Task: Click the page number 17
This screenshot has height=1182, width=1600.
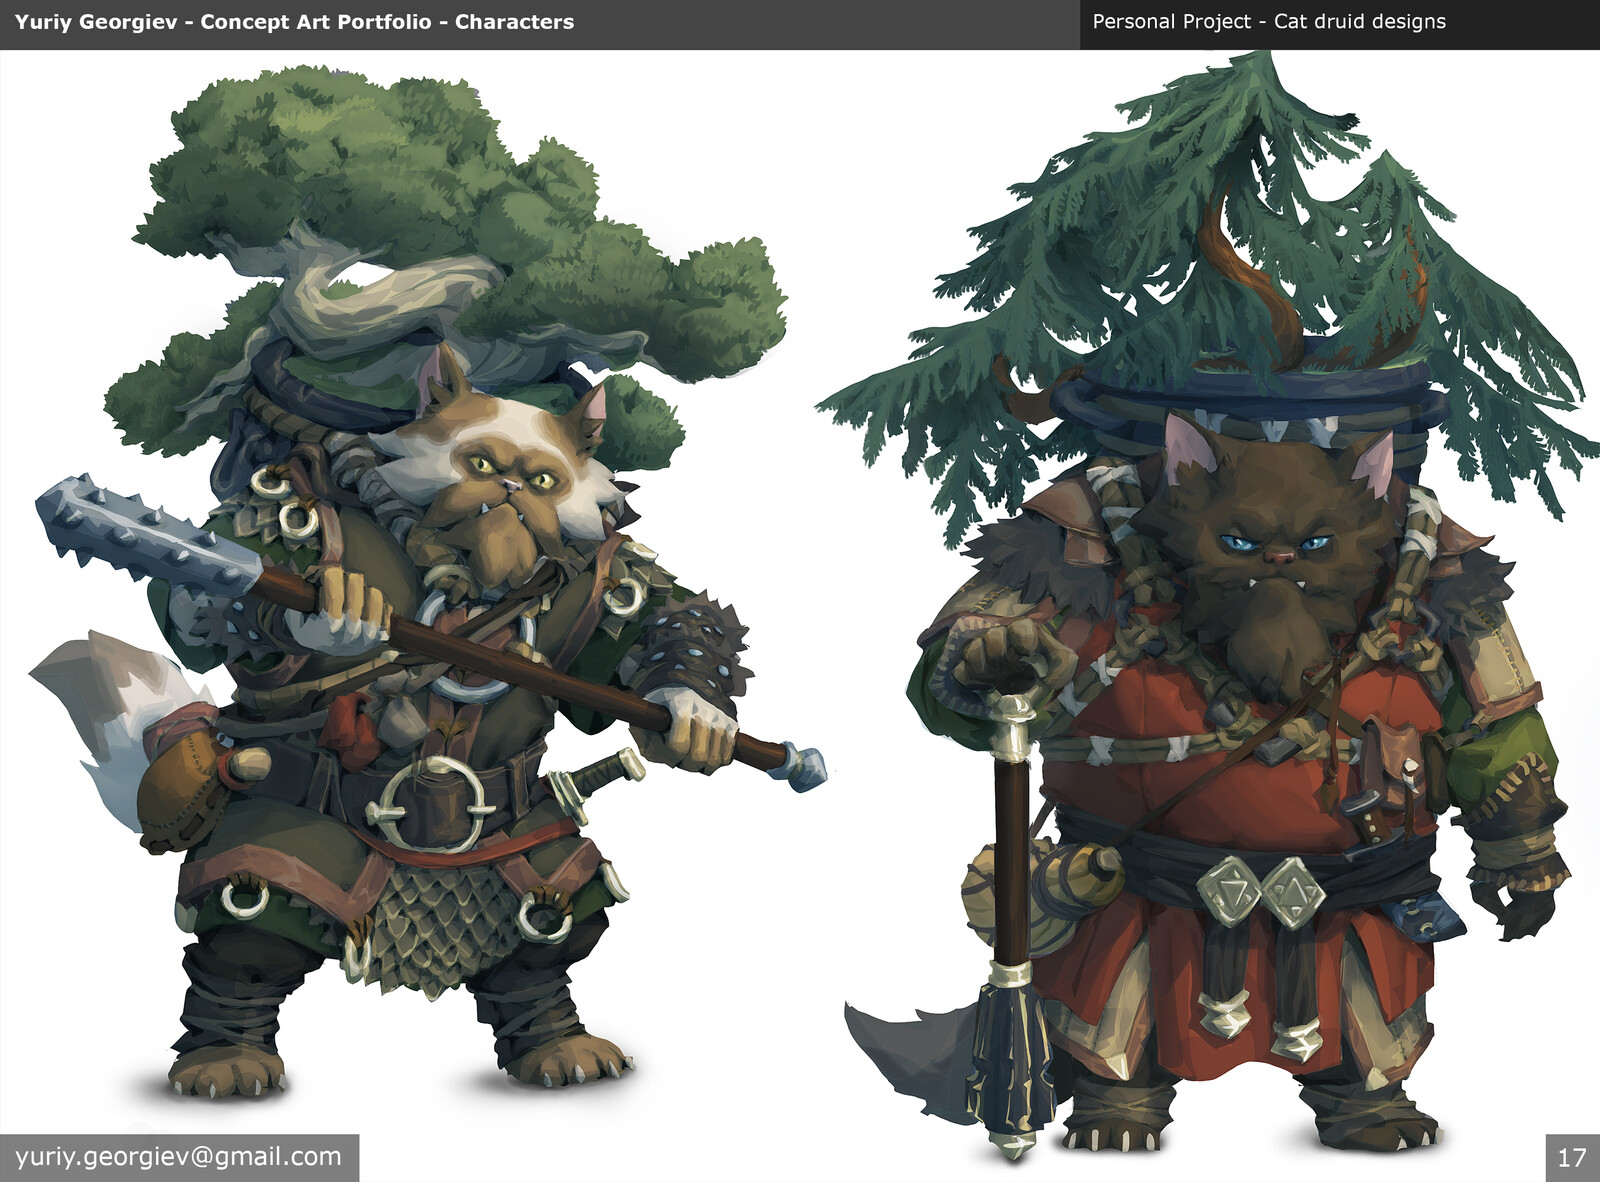Action: [1572, 1158]
